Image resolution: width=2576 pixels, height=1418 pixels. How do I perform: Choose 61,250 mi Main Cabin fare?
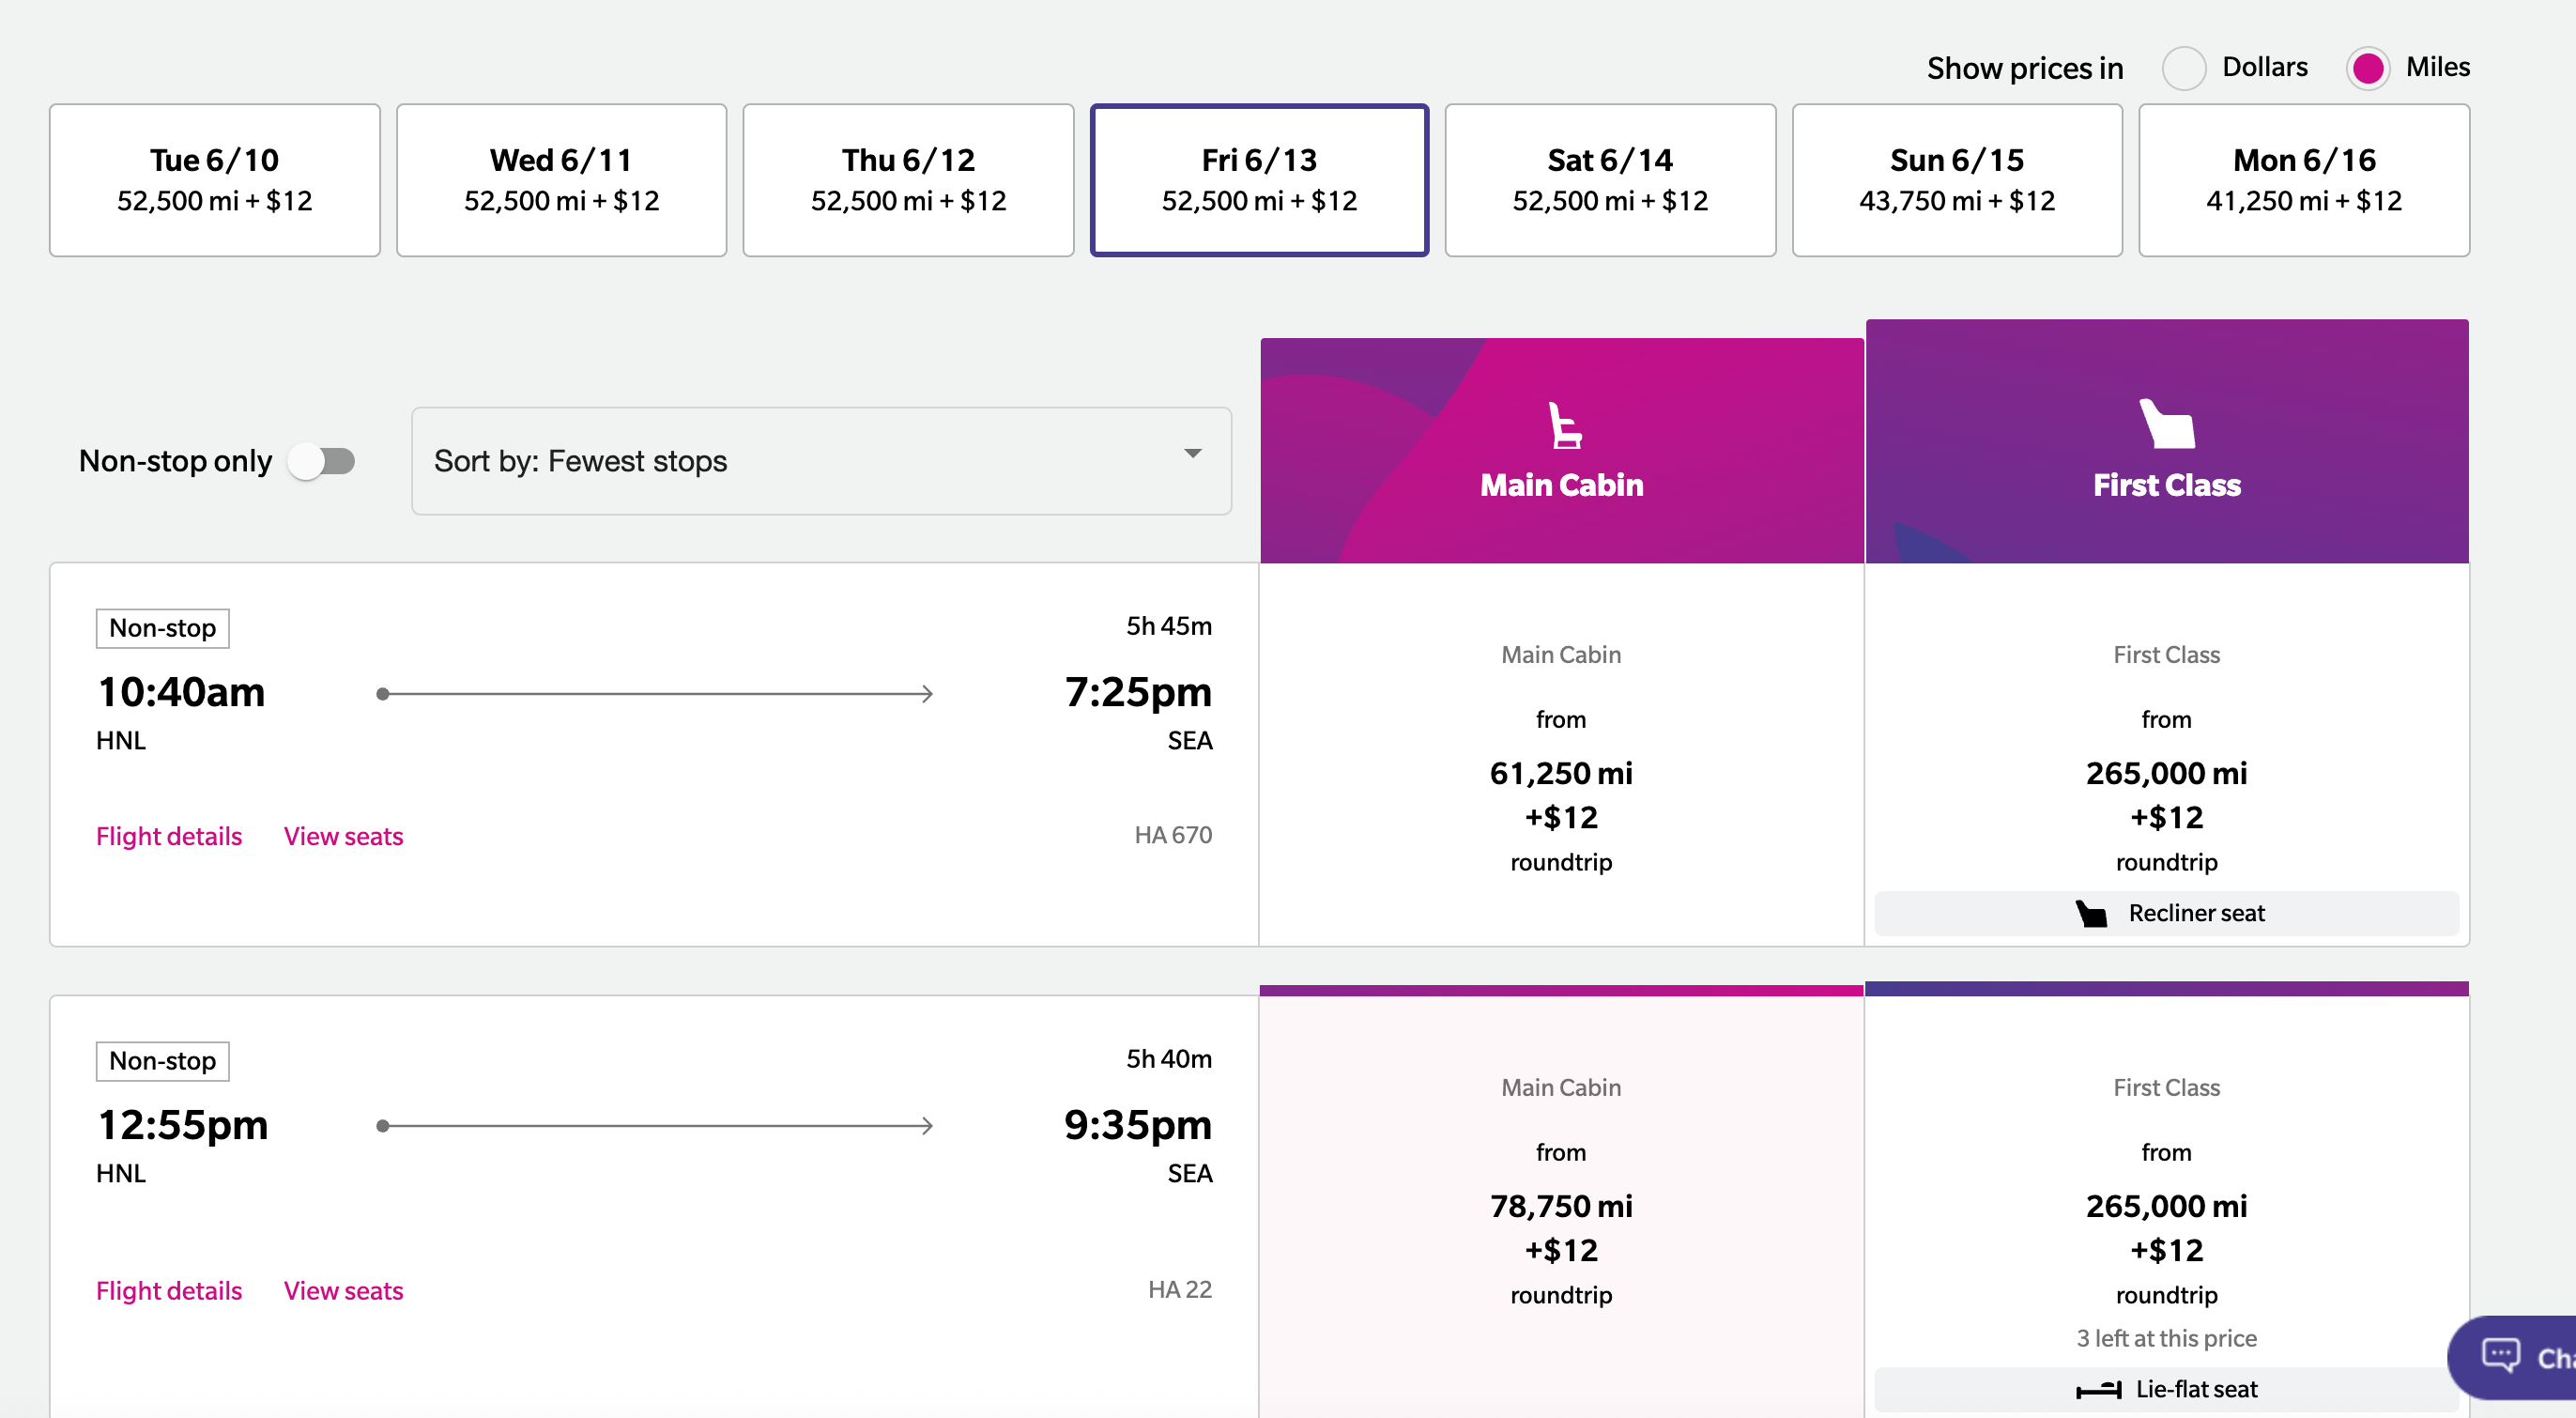coord(1561,773)
